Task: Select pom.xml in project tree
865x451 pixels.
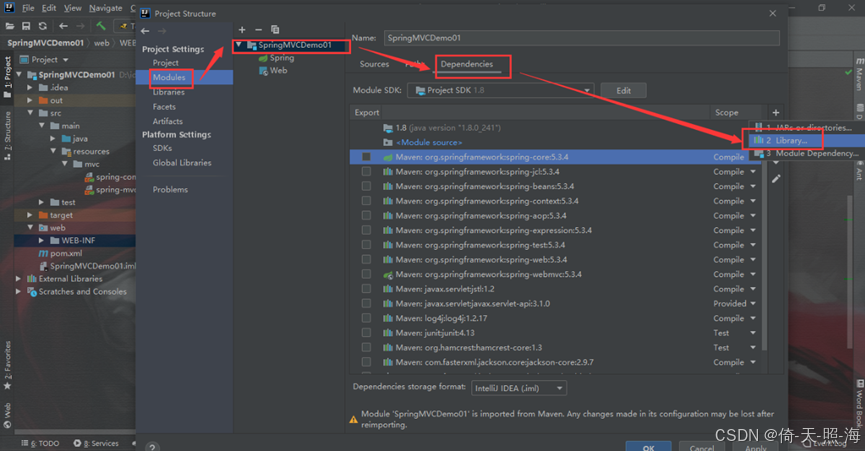Action: pos(60,254)
